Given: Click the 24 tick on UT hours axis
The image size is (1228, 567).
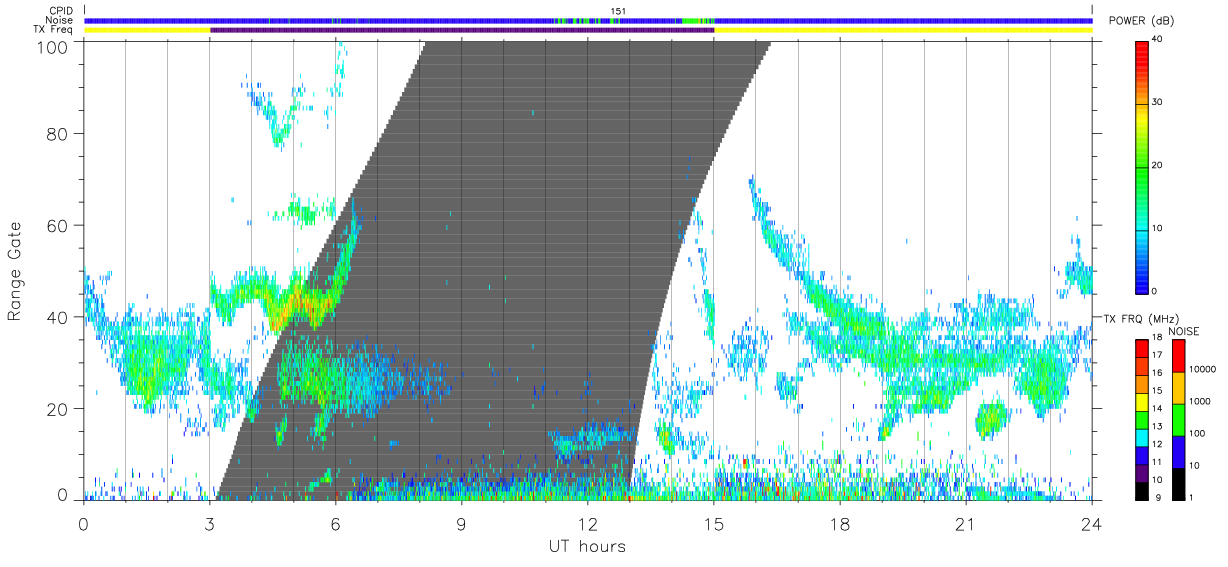Looking at the screenshot, I should pyautogui.click(x=1092, y=522).
